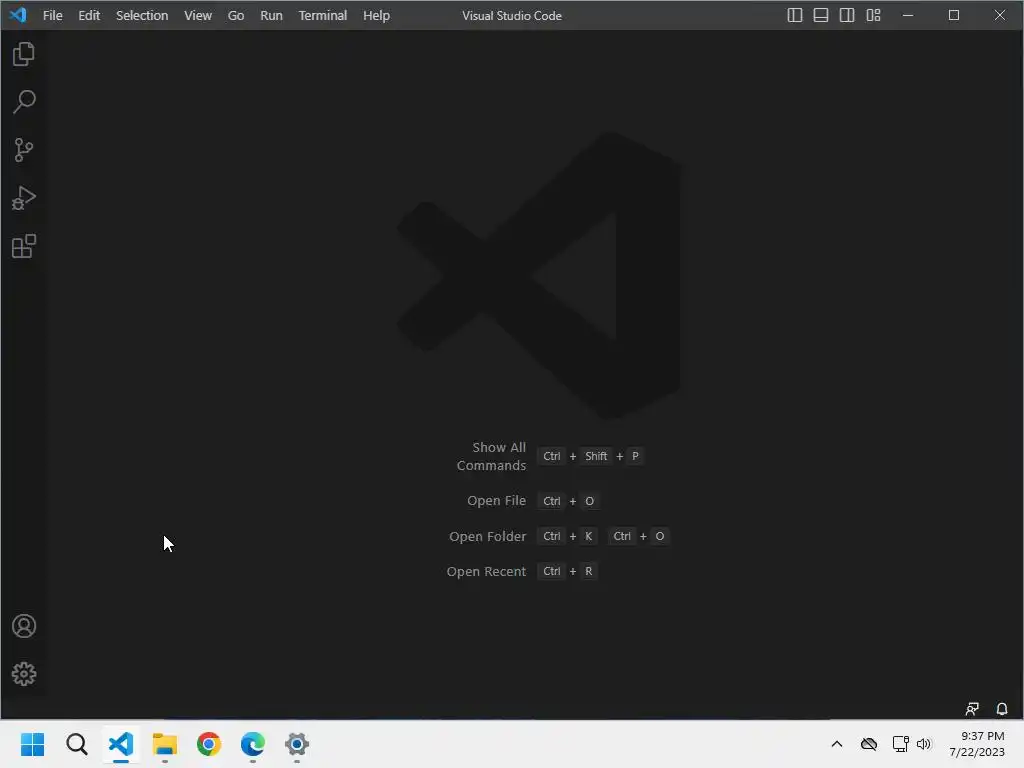Open Windows taskbar search
Viewport: 1024px width, 768px height.
(x=76, y=744)
